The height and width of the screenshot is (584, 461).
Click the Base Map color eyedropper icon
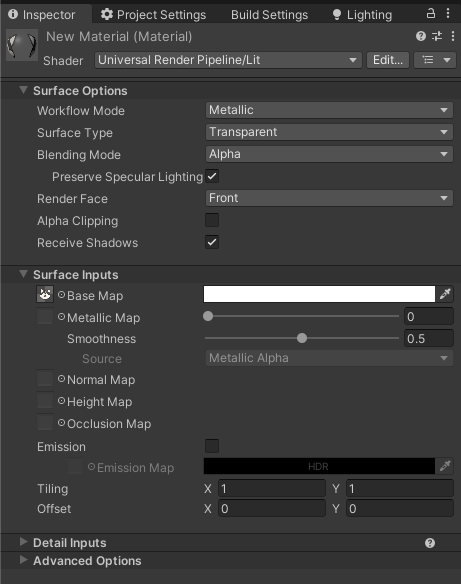pos(445,294)
